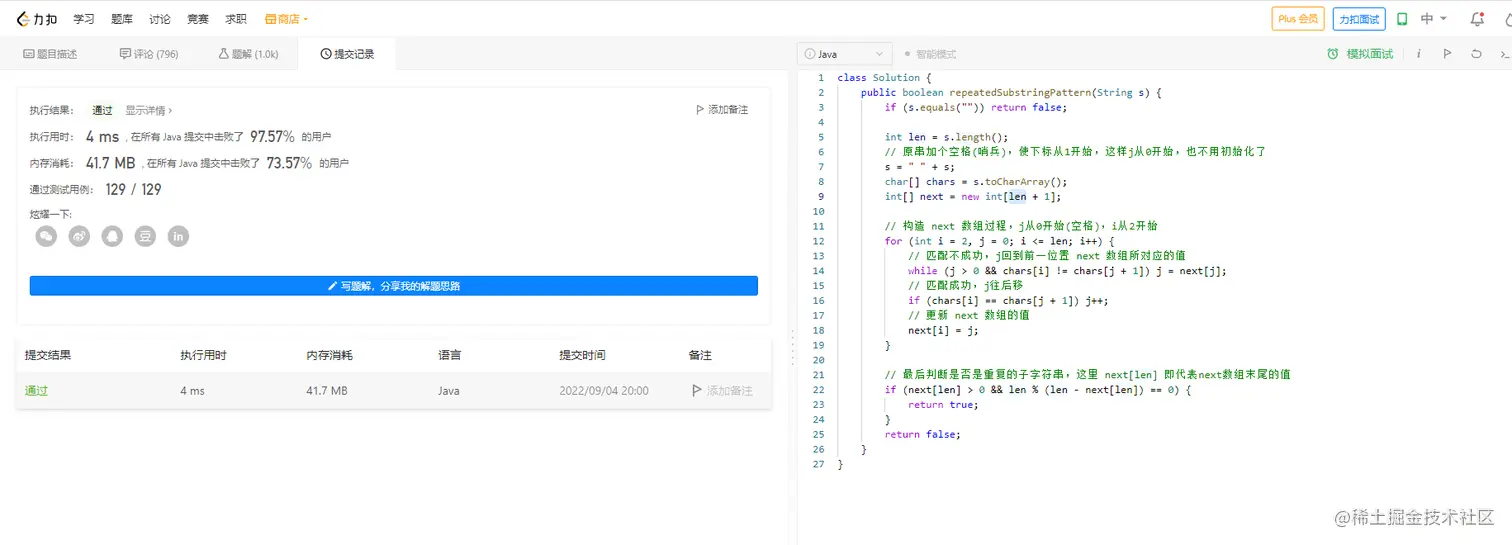The image size is (1512, 545).
Task: Reset code with the revert arrow icon
Action: (1476, 54)
